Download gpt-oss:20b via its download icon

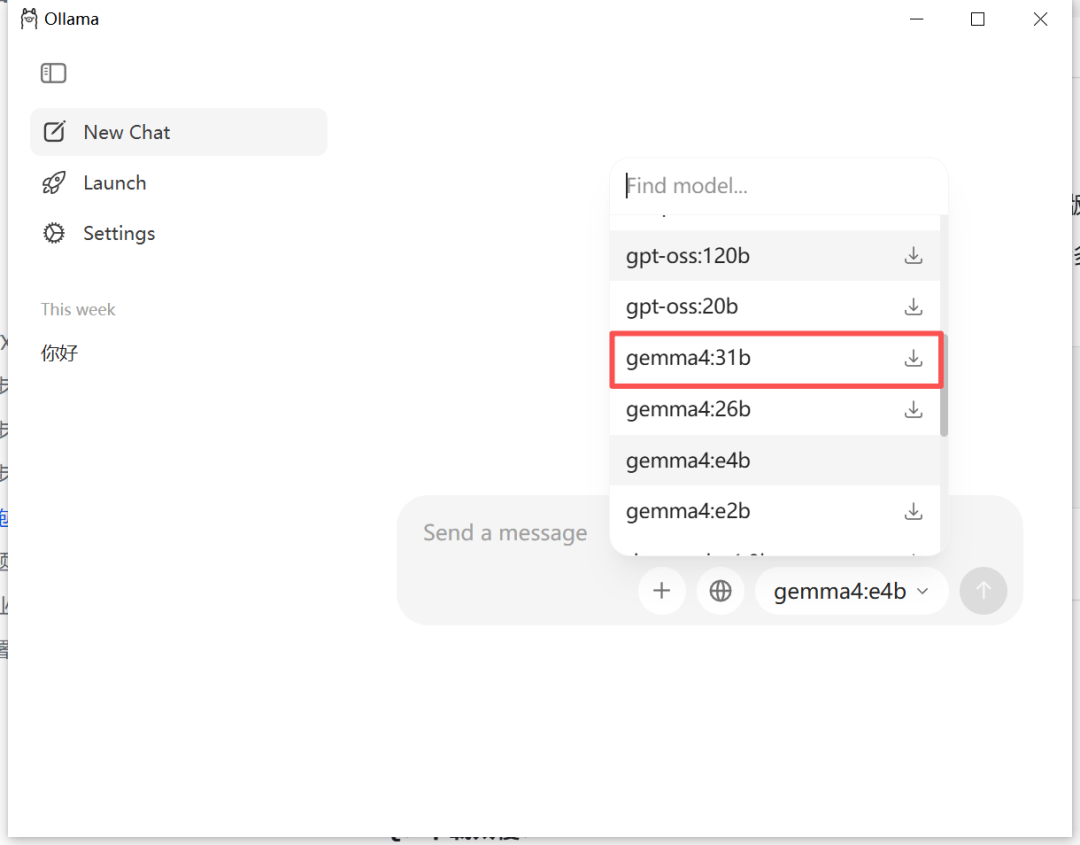tap(913, 306)
